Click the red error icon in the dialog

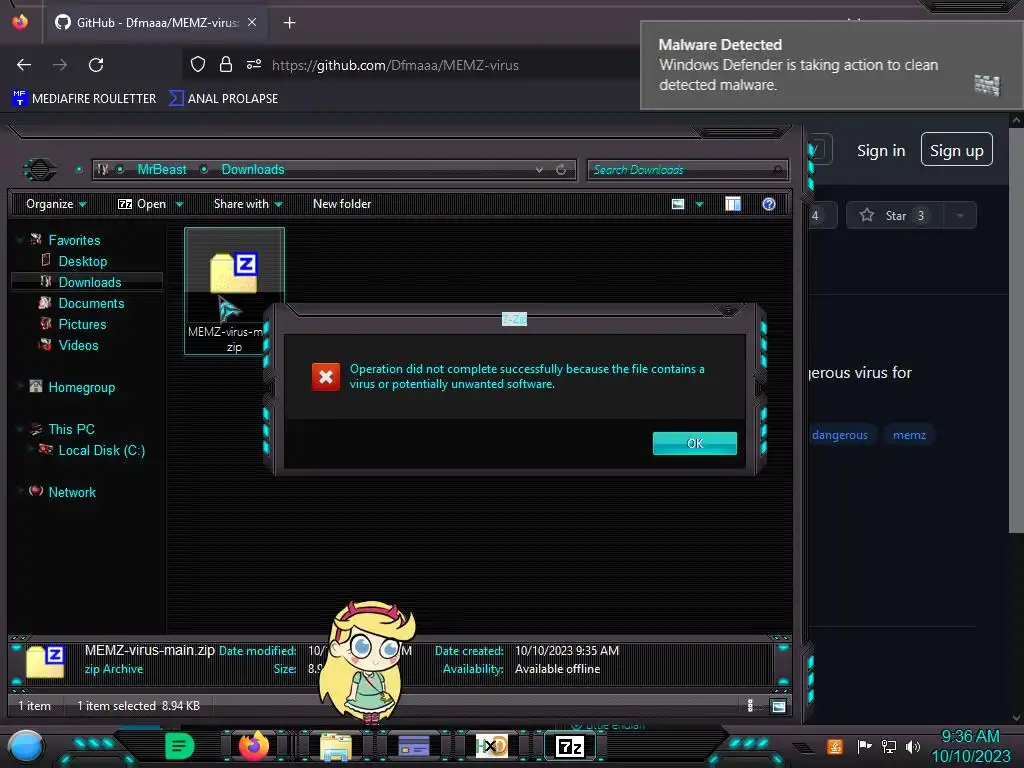point(325,377)
